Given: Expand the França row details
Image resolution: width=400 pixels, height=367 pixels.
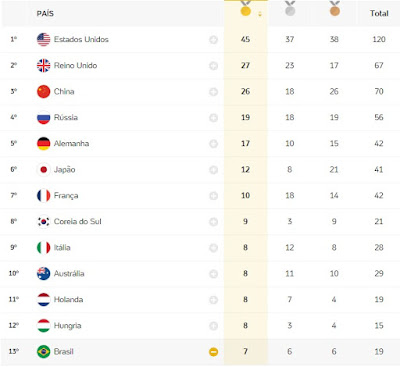Looking at the screenshot, I should click(x=214, y=196).
